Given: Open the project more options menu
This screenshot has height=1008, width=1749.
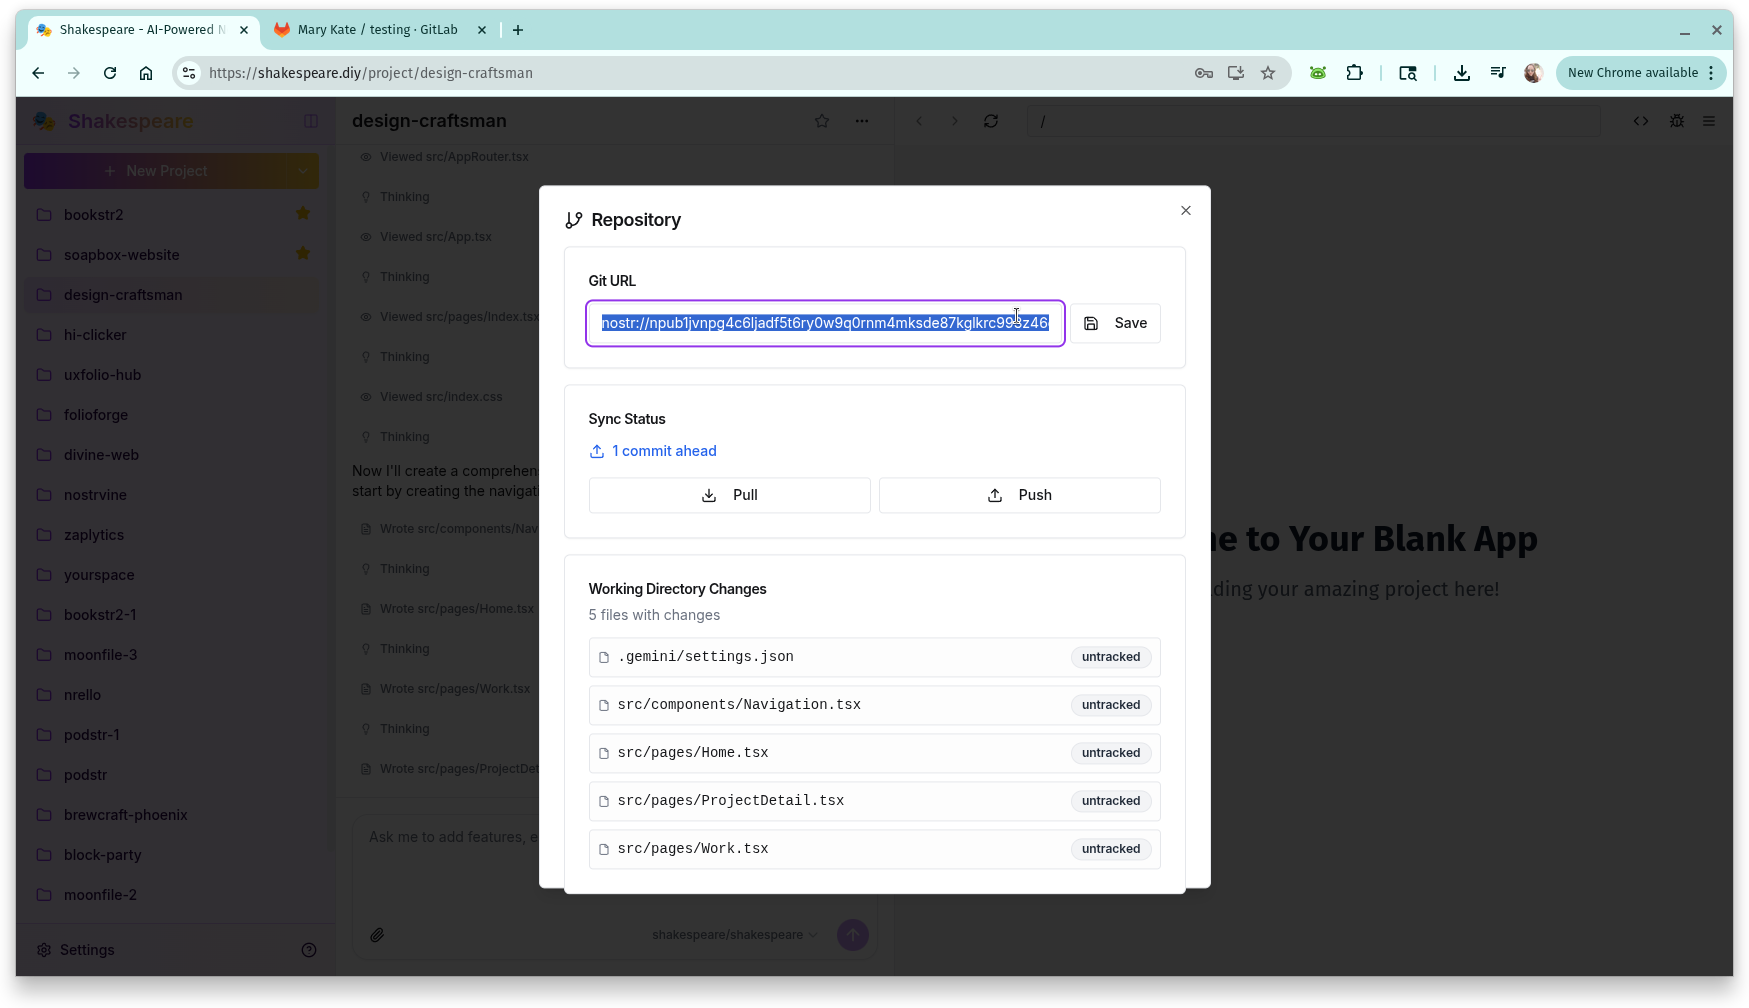Looking at the screenshot, I should click(x=862, y=121).
